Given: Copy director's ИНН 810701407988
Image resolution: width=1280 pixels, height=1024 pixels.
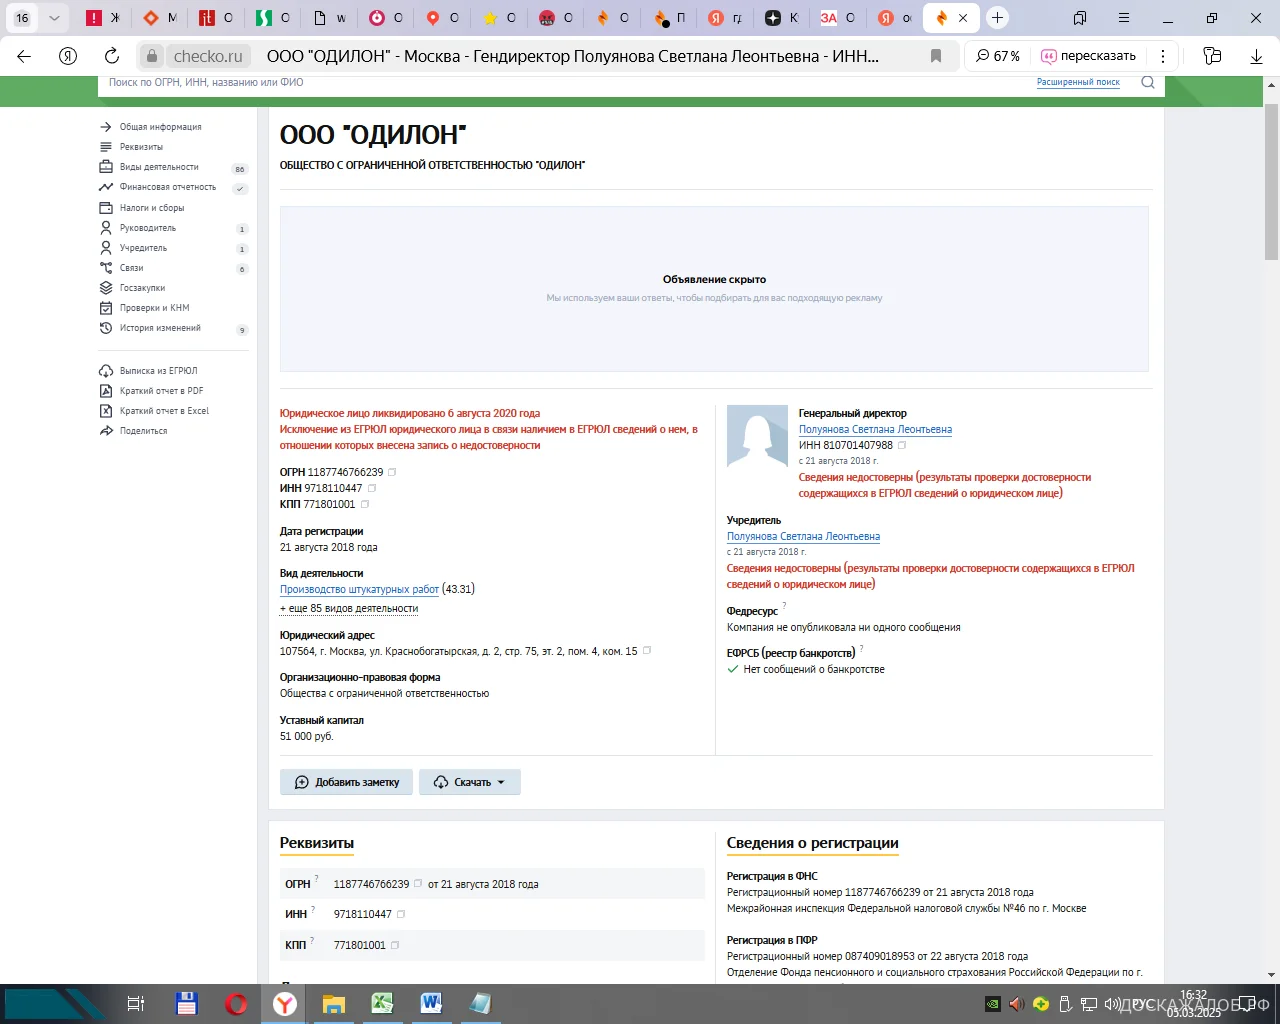Looking at the screenshot, I should [x=901, y=445].
